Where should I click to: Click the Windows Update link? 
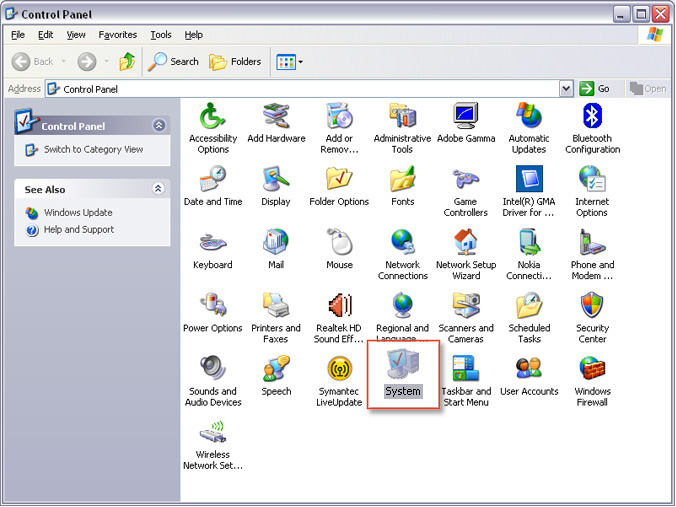[78, 213]
